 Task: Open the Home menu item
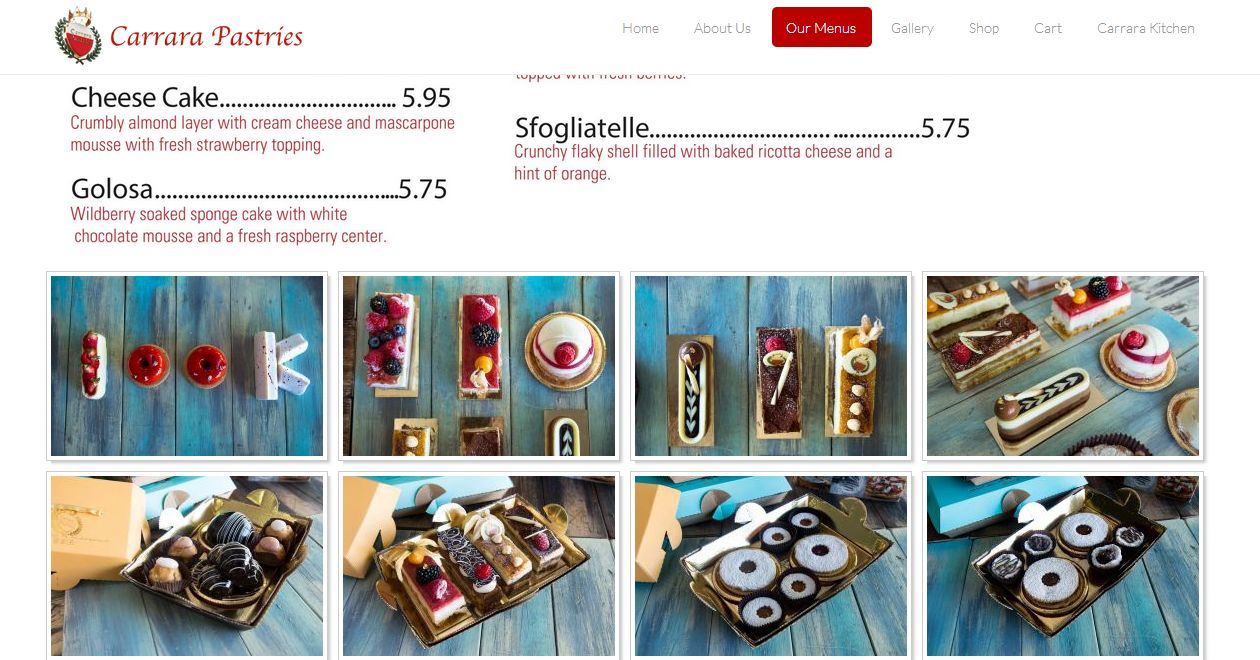tap(640, 28)
